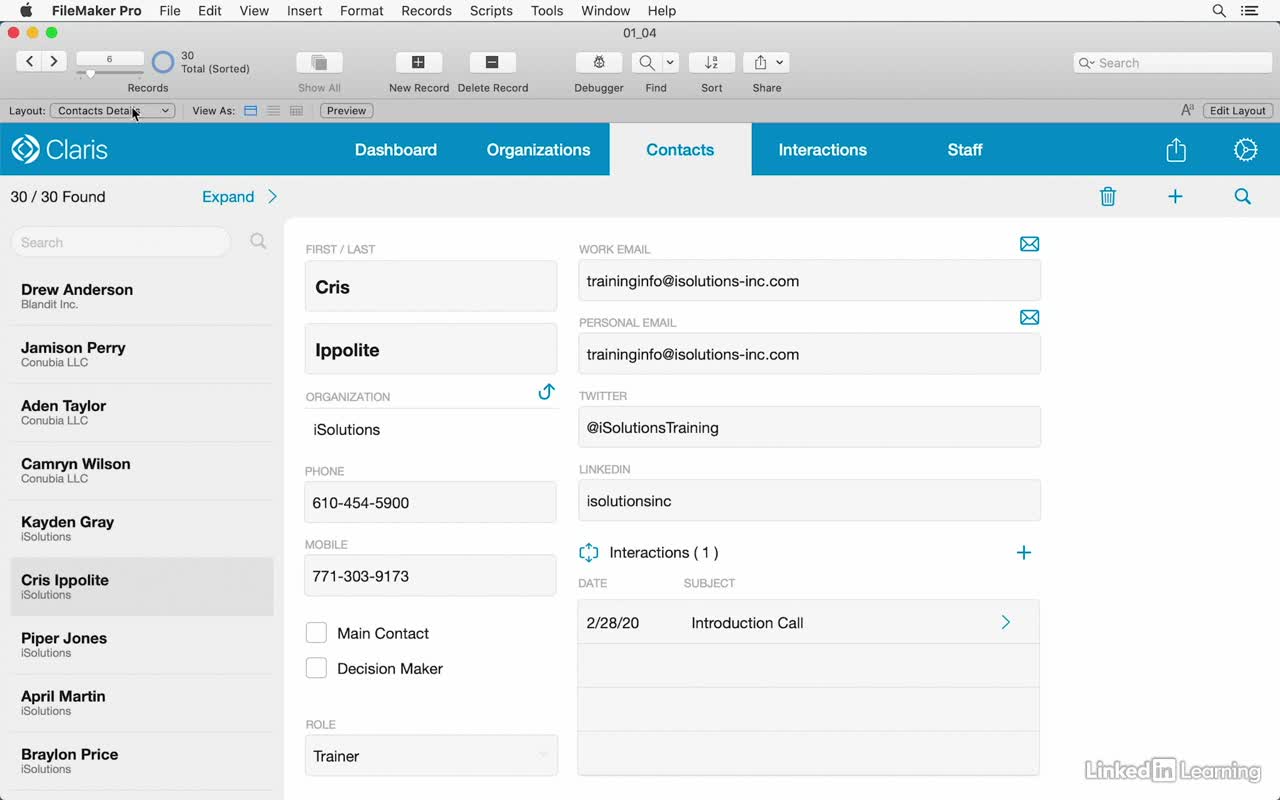This screenshot has height=800, width=1280.
Task: Open quick find search options dropdown
Action: click(1087, 63)
